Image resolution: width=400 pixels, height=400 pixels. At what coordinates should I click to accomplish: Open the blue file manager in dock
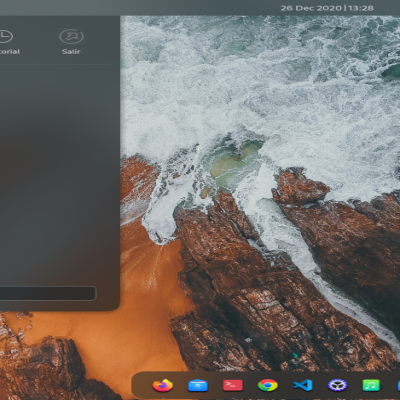[x=198, y=385]
